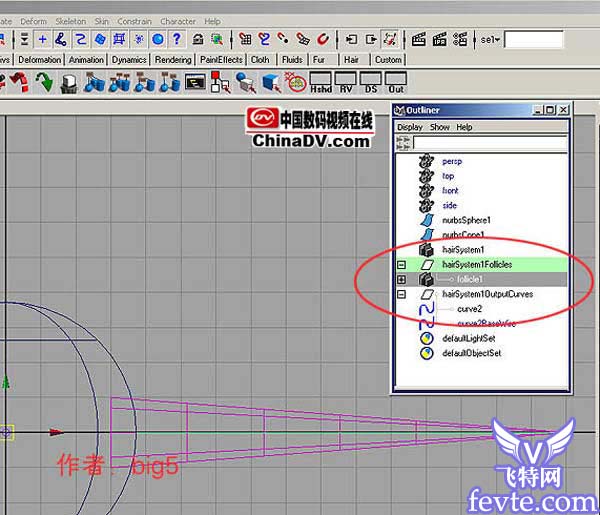Viewport: 600px width, 515px height.
Task: Toggle the handles (plus sign) selection mask
Action: pyautogui.click(x=42, y=39)
